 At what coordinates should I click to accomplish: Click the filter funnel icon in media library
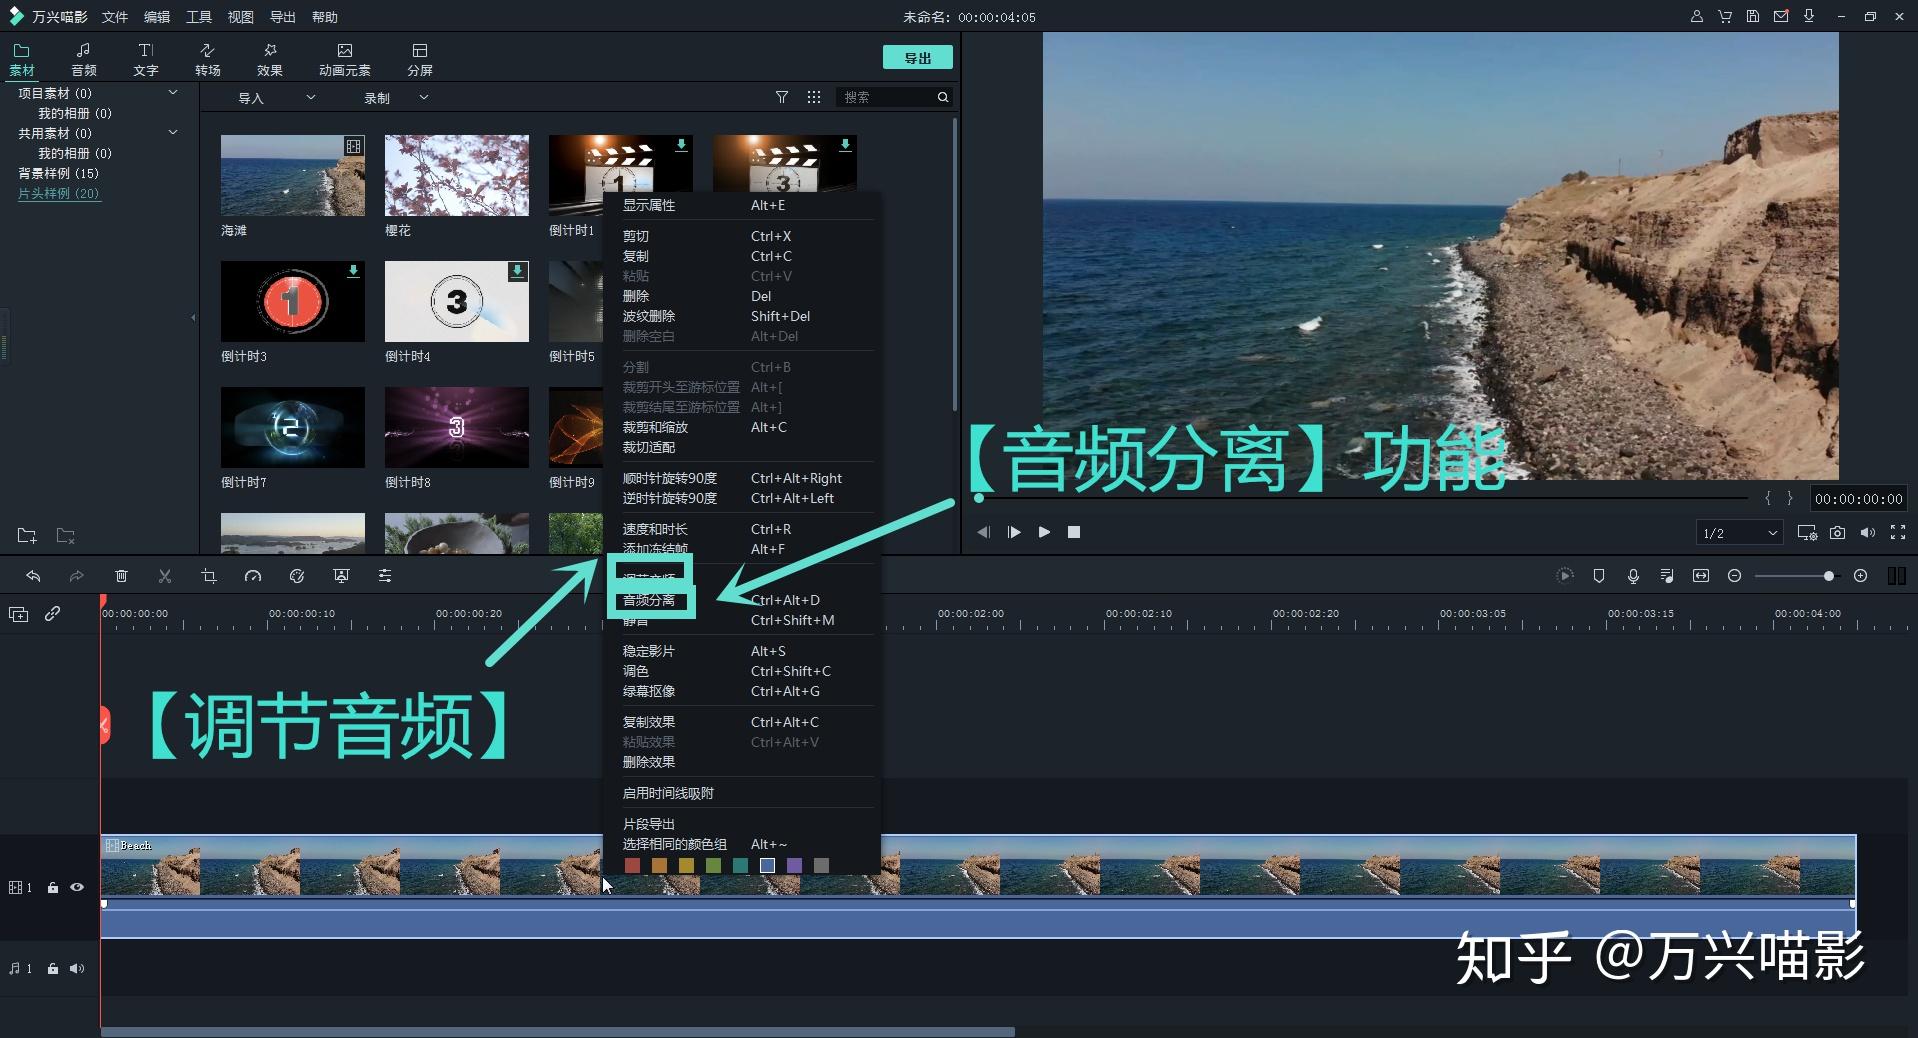coord(782,97)
